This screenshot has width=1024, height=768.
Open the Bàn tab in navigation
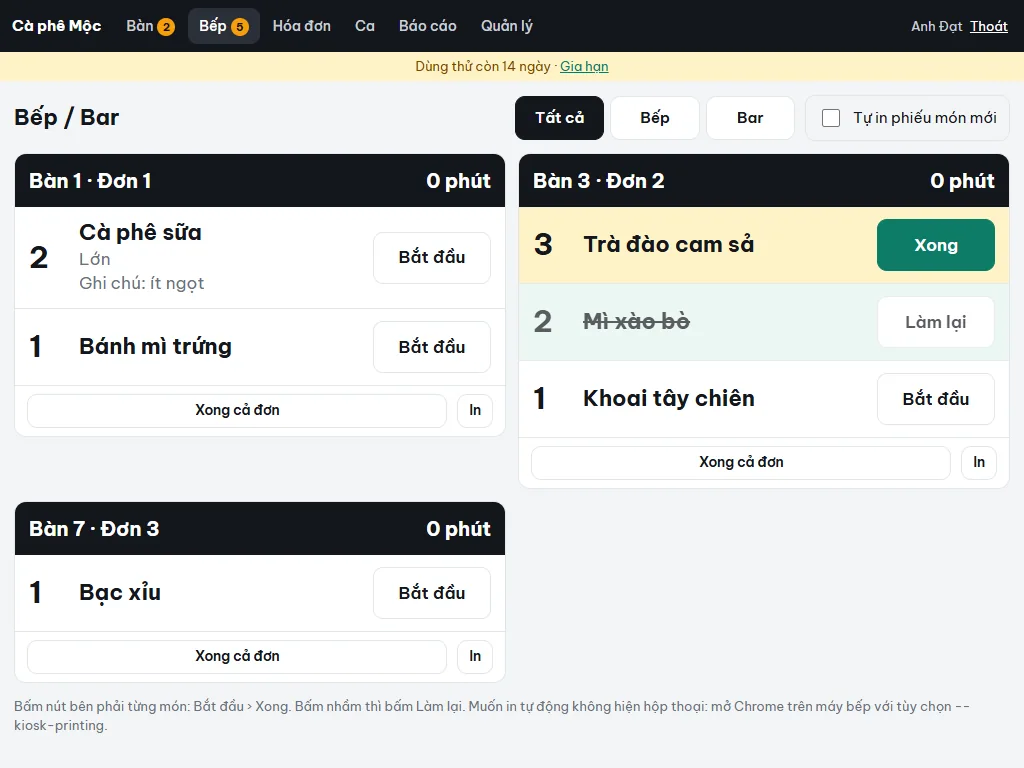pyautogui.click(x=150, y=26)
